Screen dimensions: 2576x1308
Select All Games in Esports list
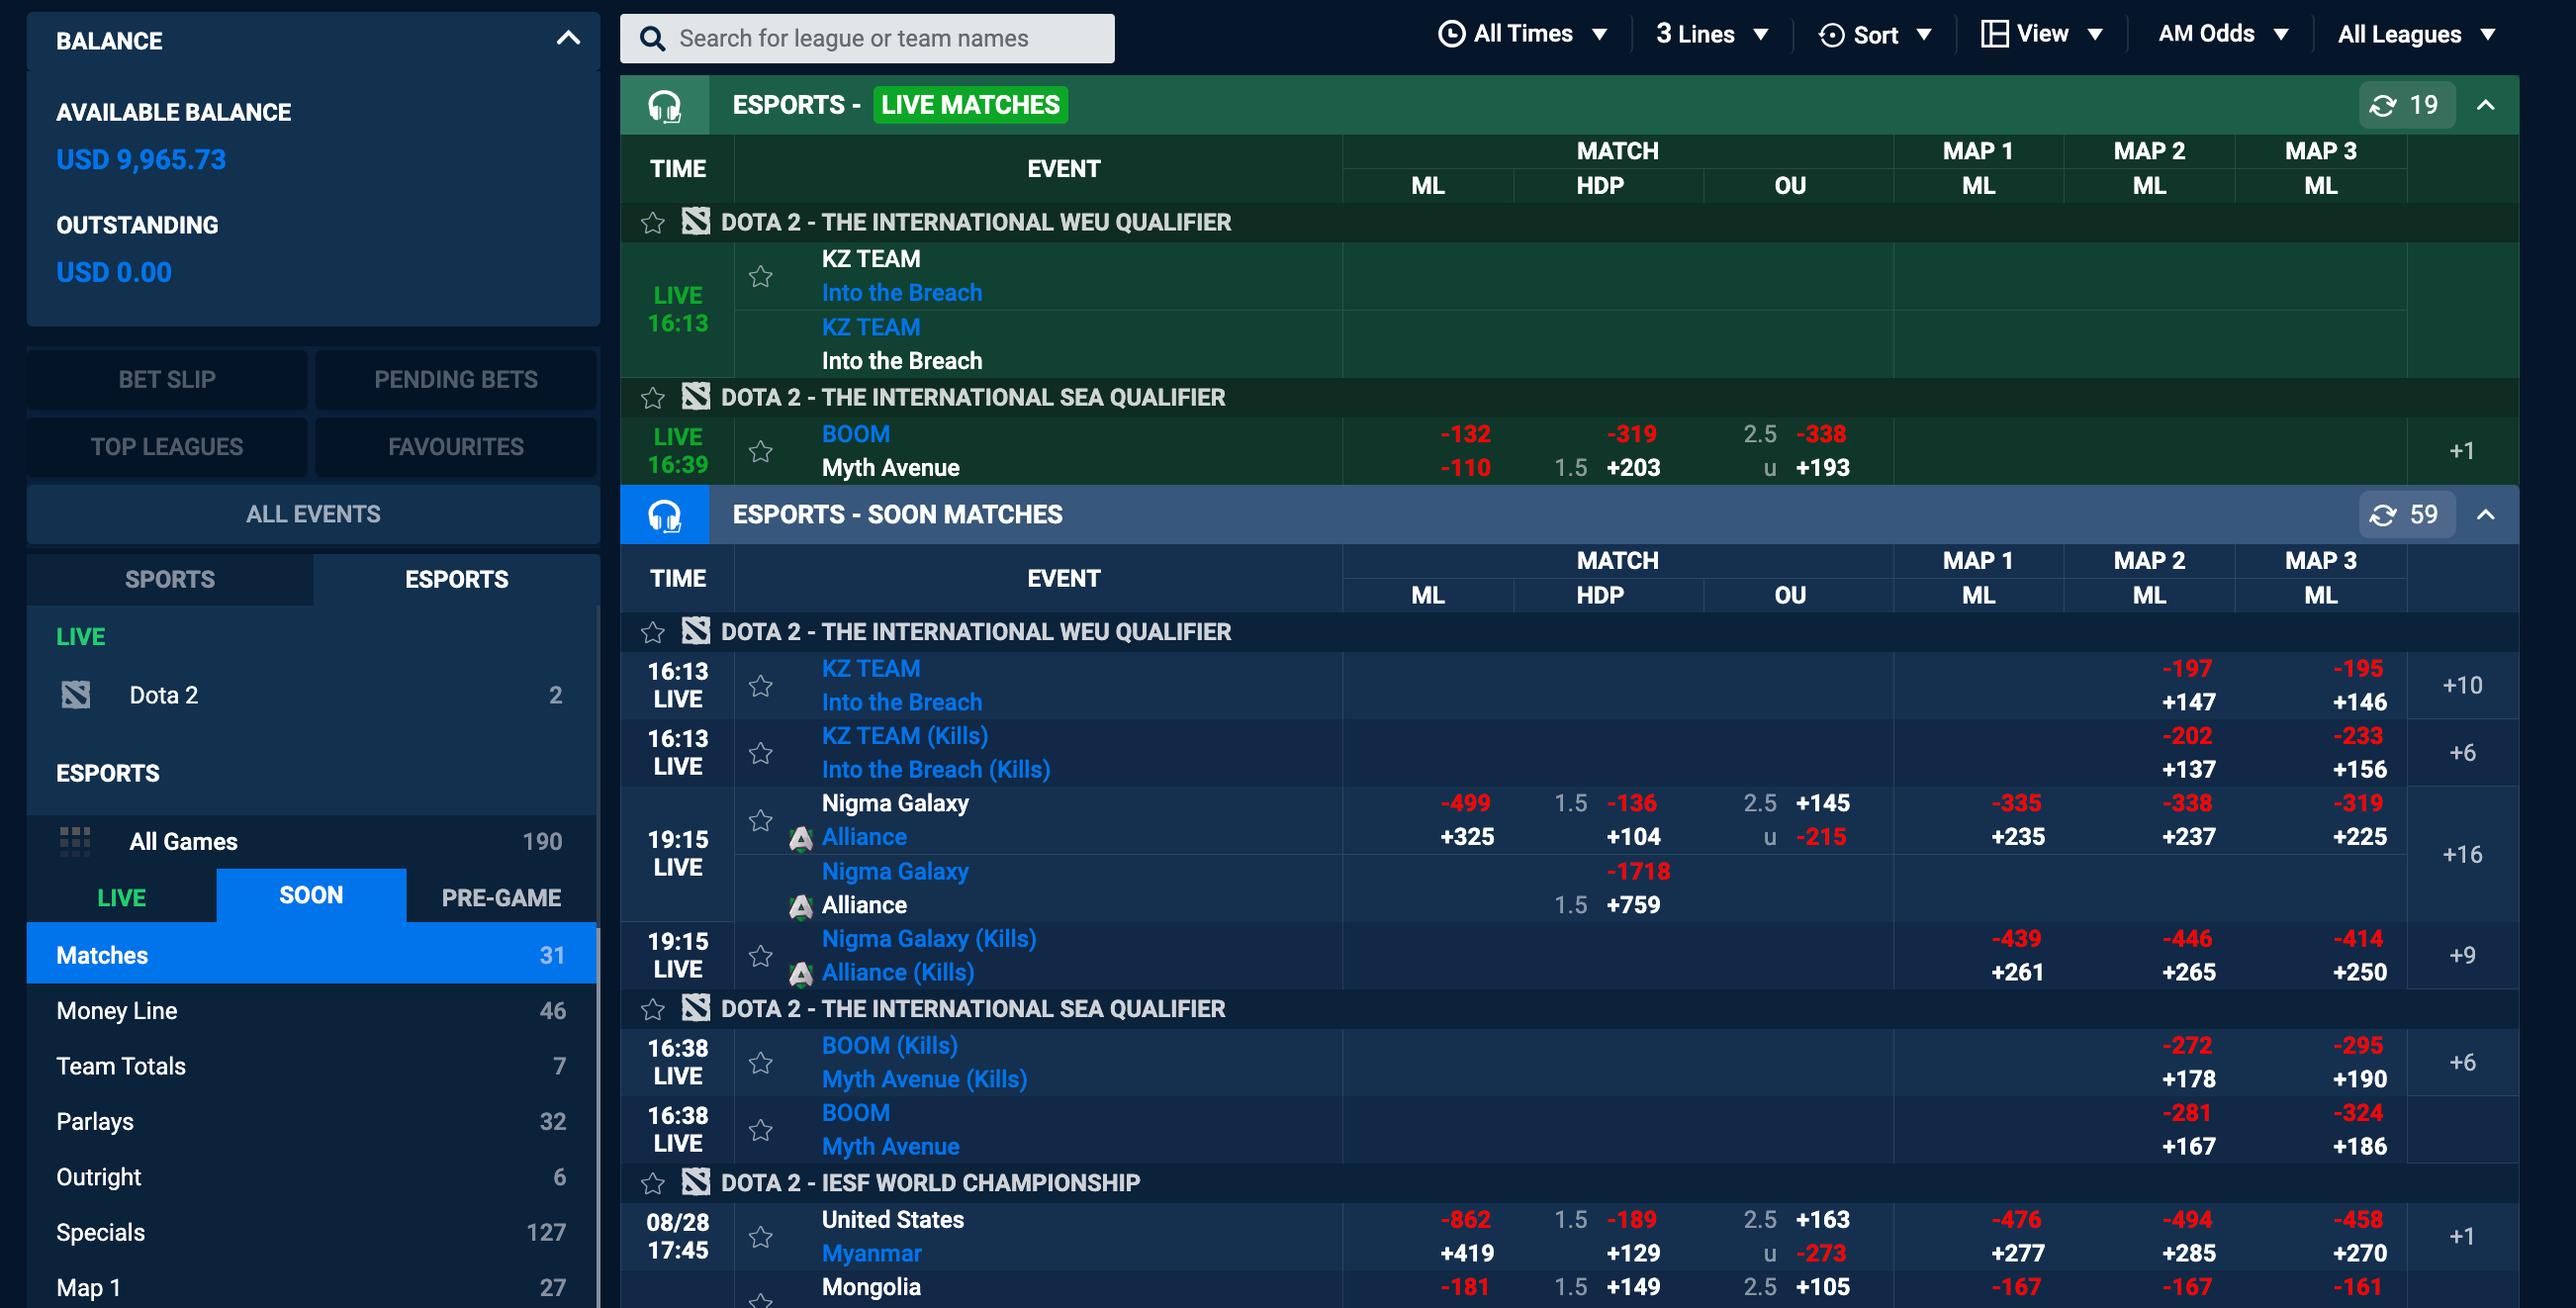point(311,841)
